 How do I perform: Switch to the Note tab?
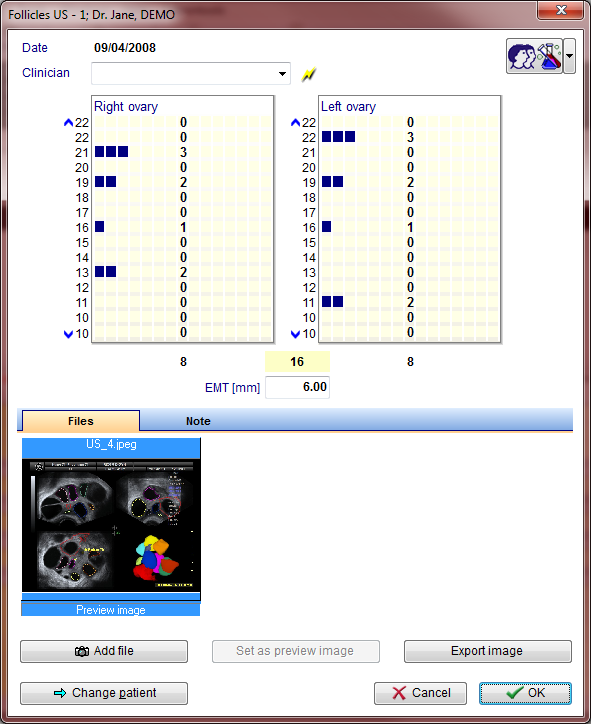[x=198, y=421]
